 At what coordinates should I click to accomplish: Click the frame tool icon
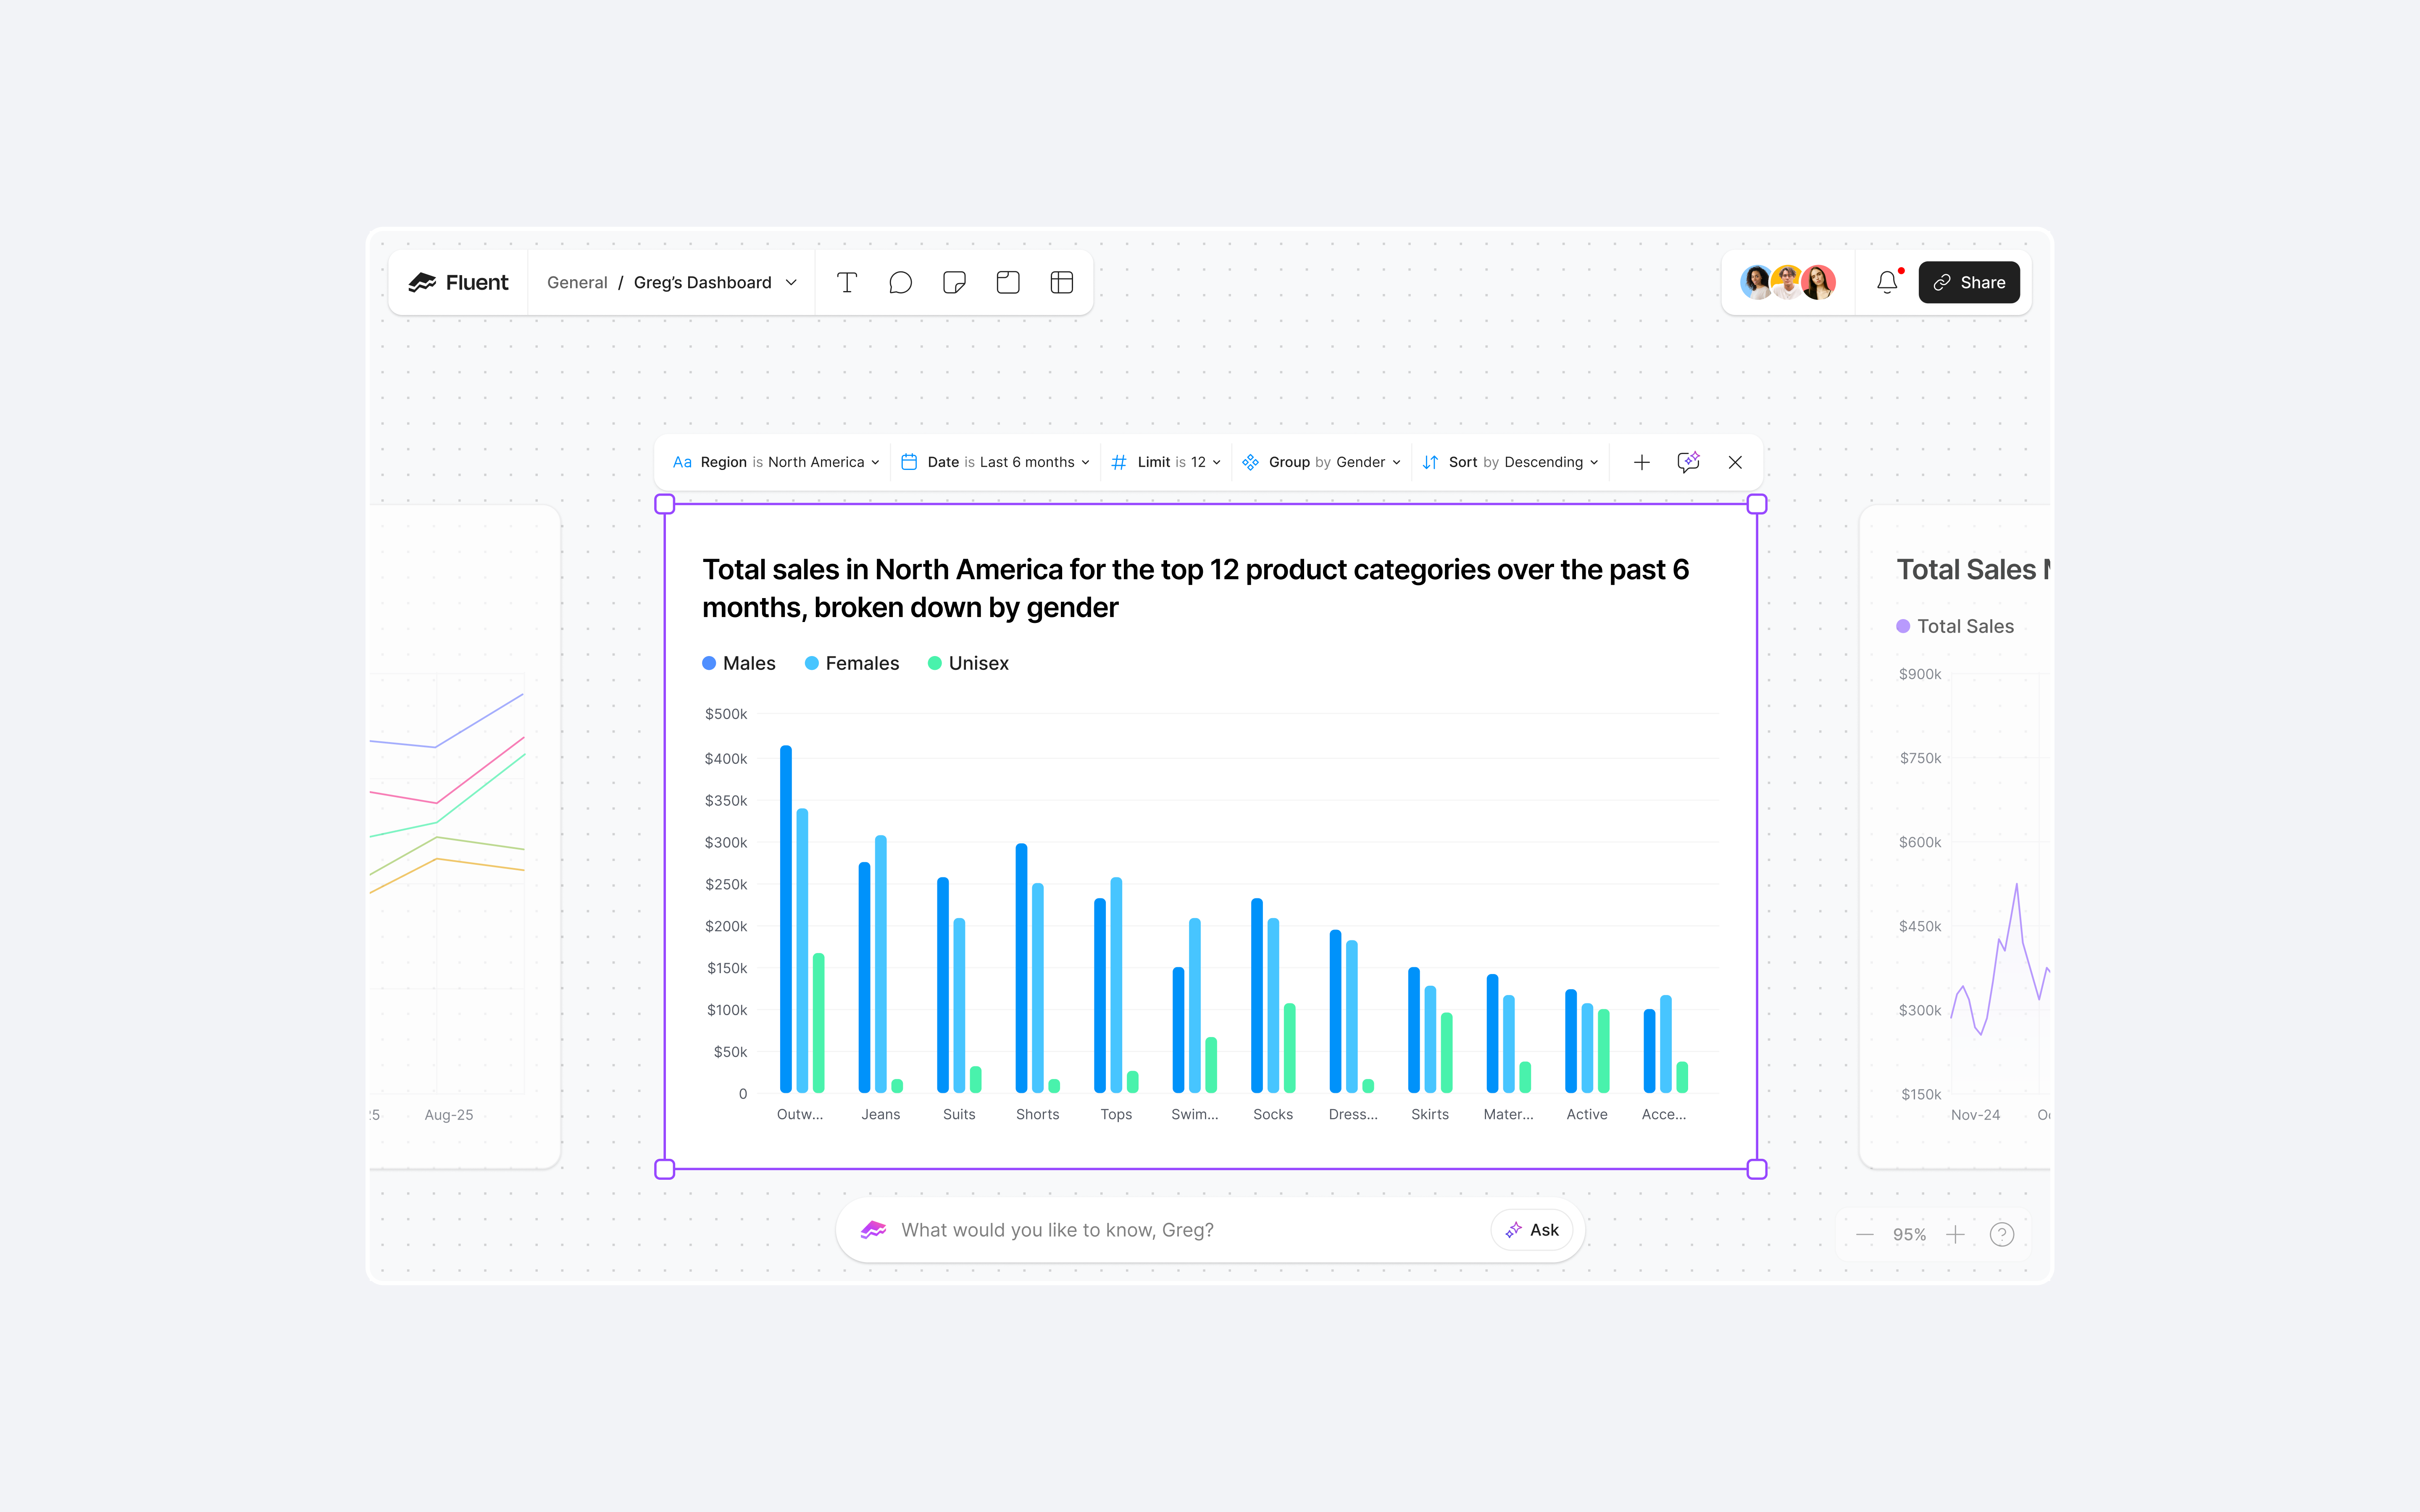pyautogui.click(x=1008, y=283)
